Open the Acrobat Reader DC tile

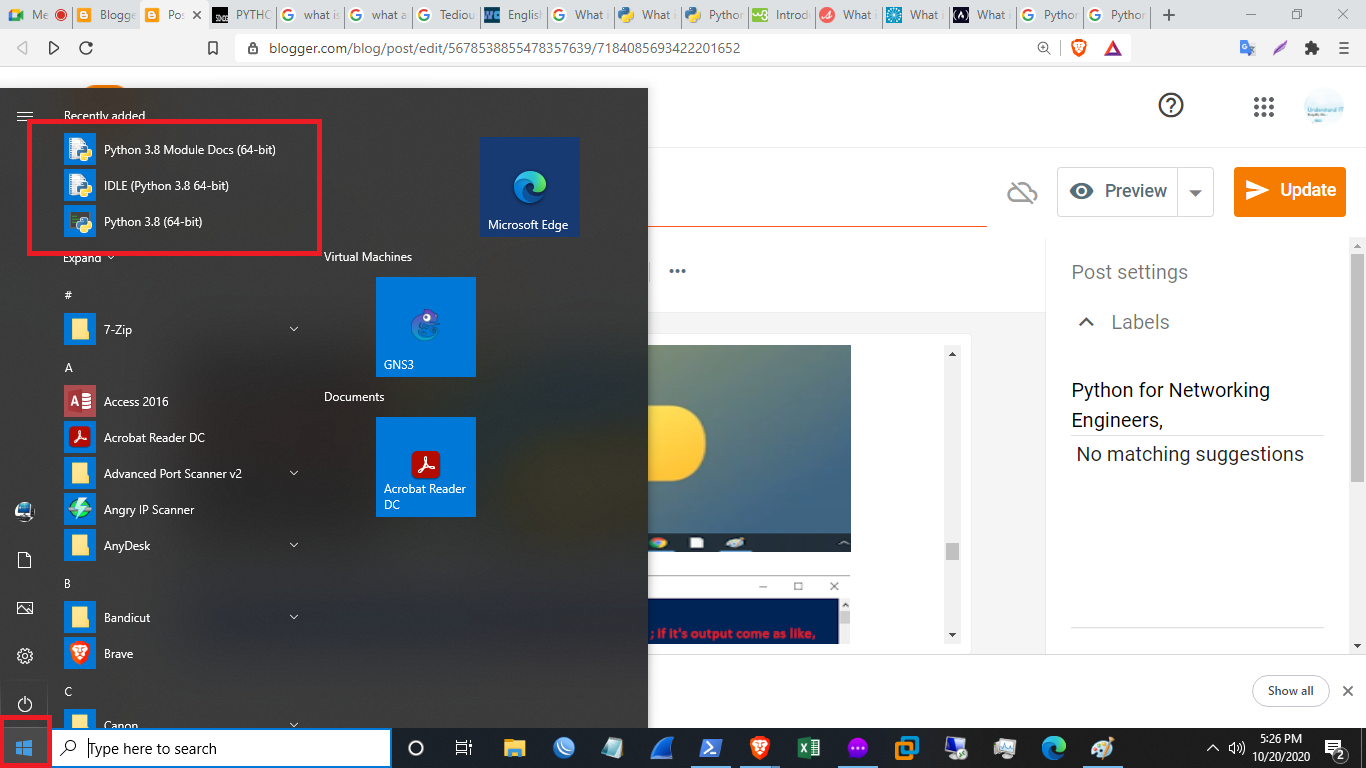(426, 467)
